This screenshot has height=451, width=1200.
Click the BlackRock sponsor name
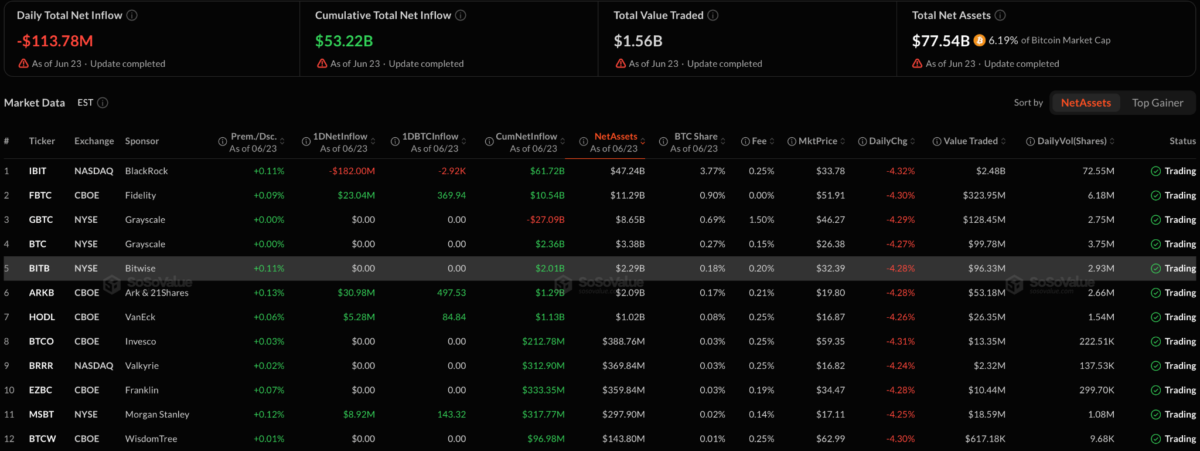click(x=147, y=171)
